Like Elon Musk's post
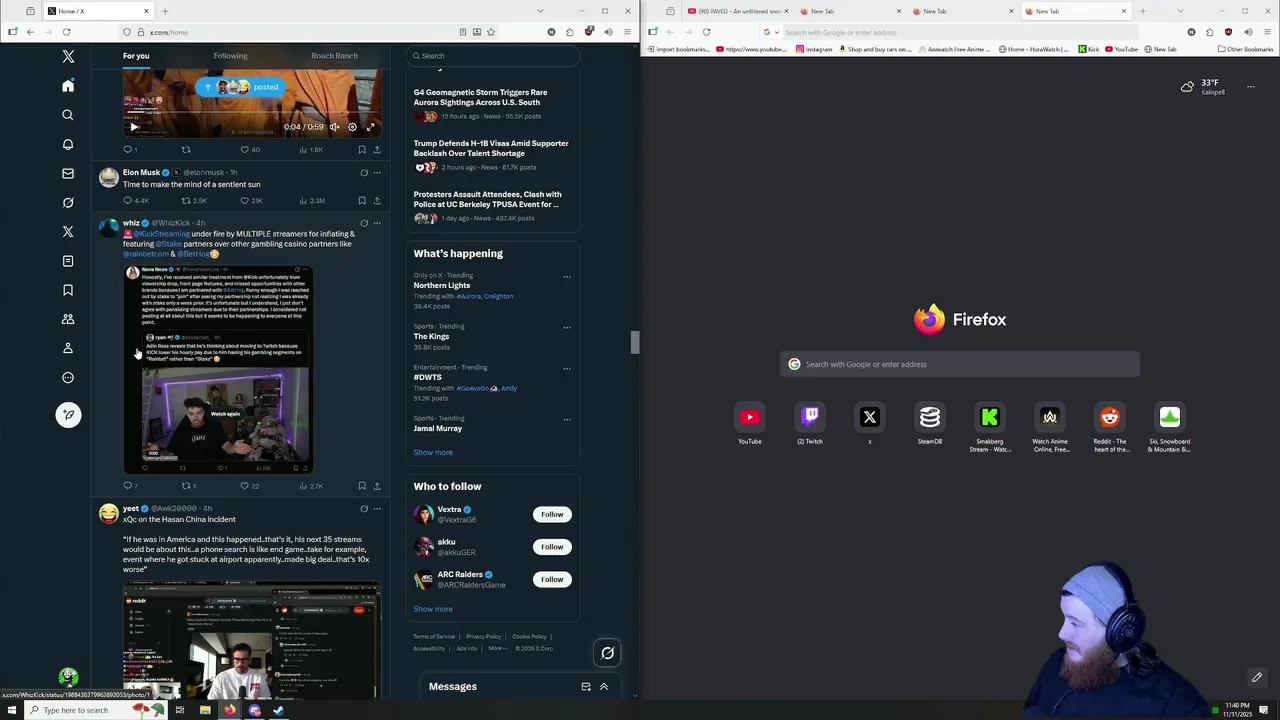The height and width of the screenshot is (720, 1280). tap(252, 200)
